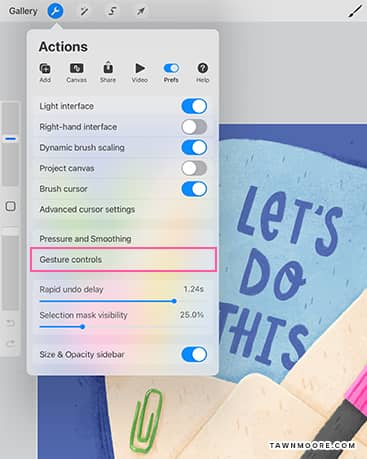Screen dimensions: 367x459
Task: Switch to the Add tab
Action: 45,72
